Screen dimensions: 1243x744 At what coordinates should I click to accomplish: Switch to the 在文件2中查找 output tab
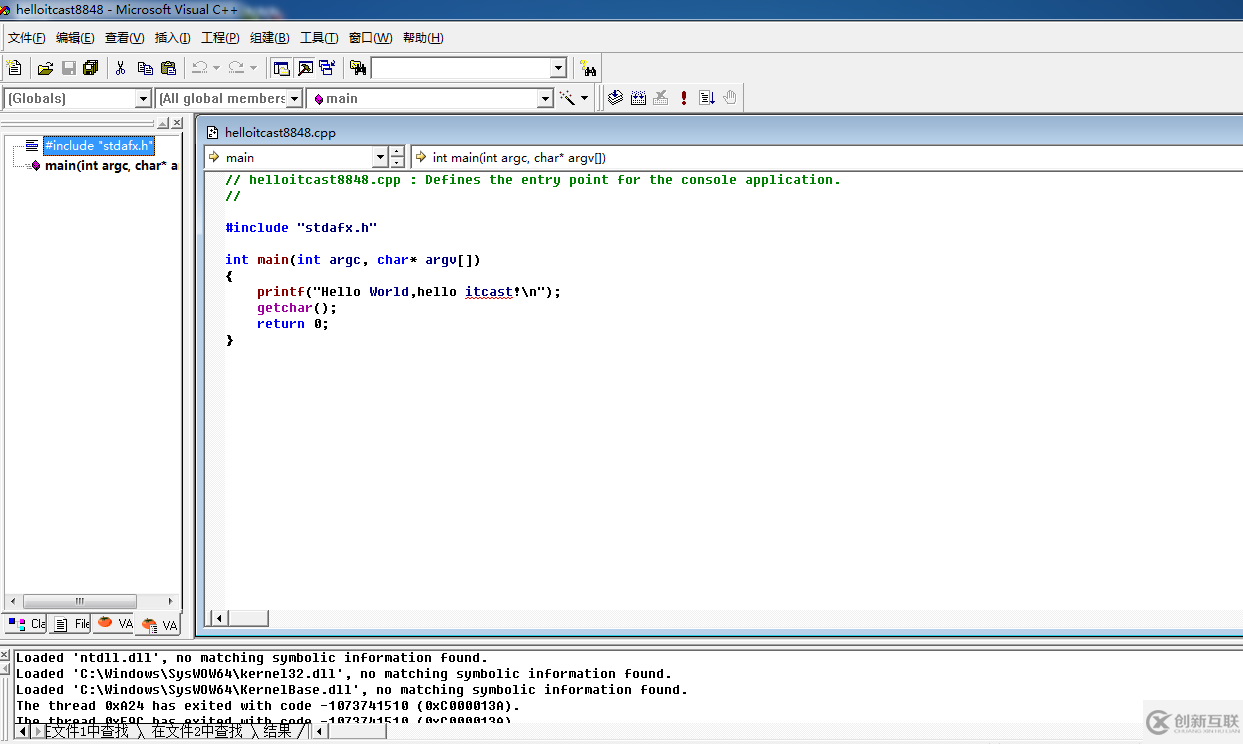click(x=197, y=731)
